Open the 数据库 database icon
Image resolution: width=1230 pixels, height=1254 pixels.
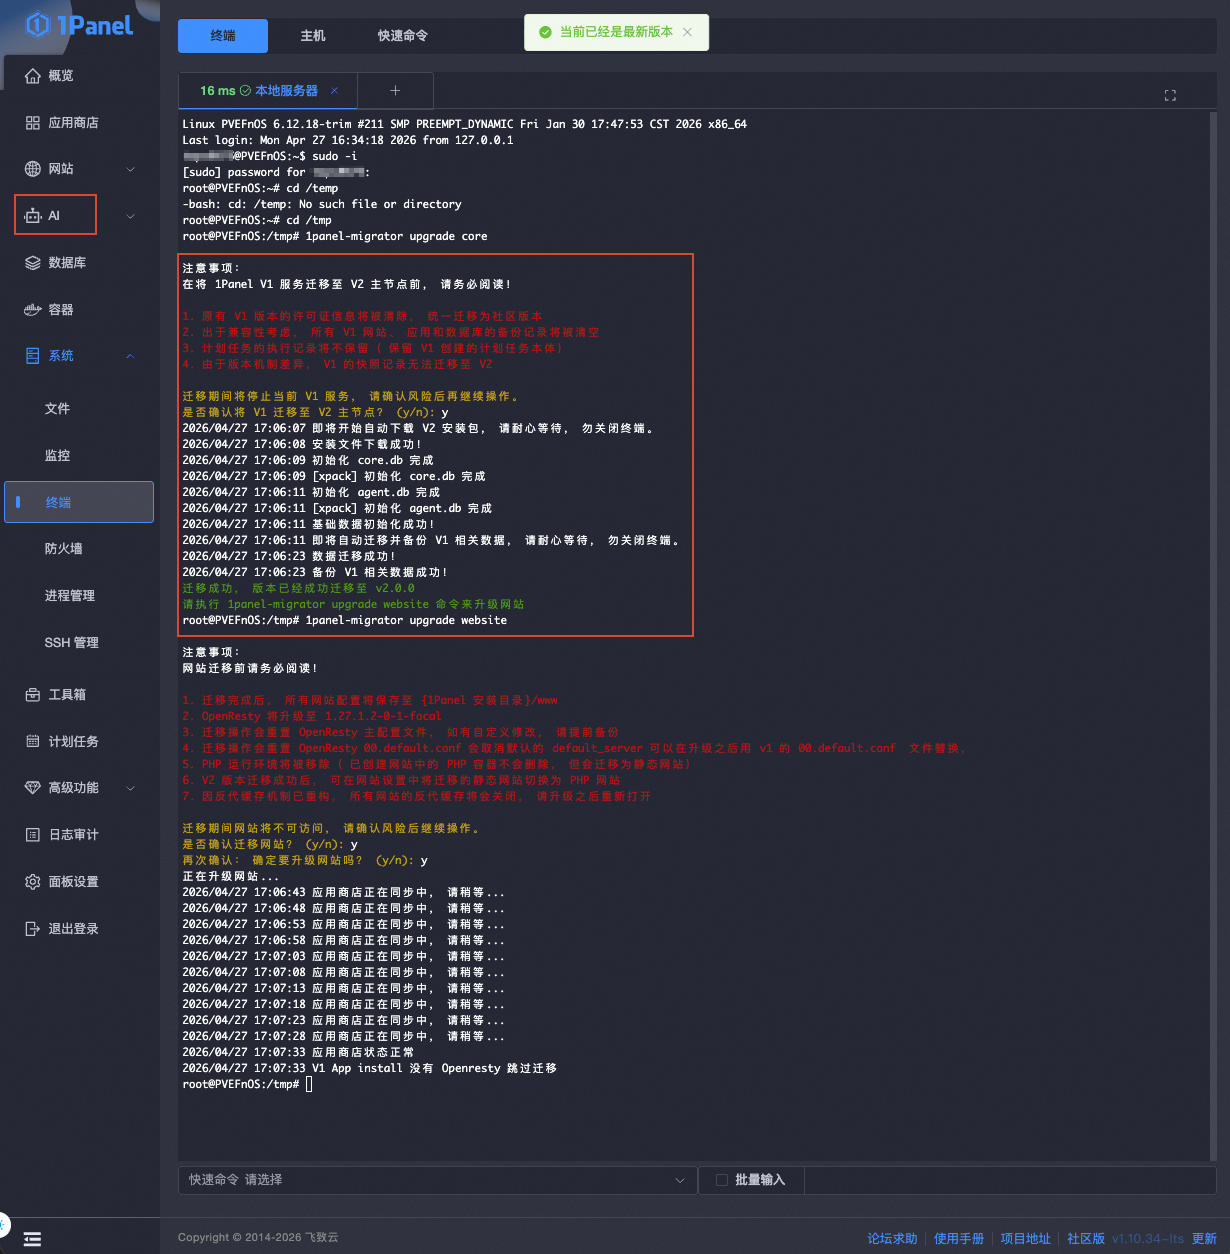33,263
